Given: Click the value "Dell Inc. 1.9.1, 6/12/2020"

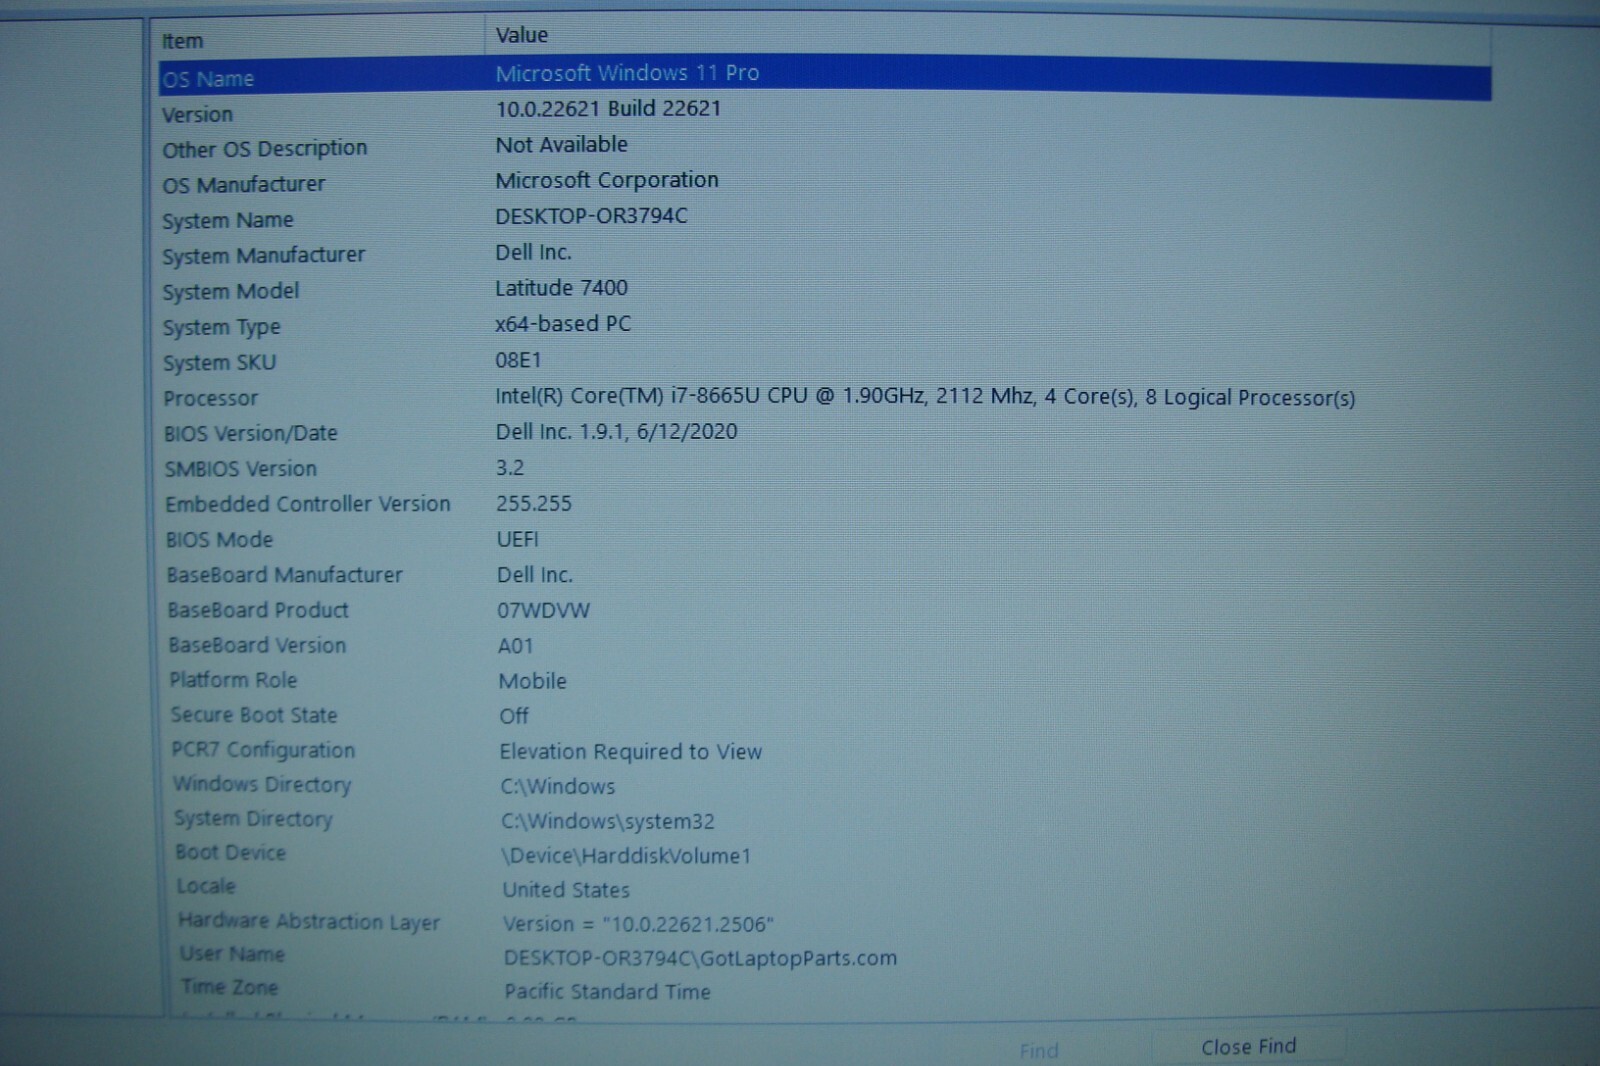Looking at the screenshot, I should 616,432.
